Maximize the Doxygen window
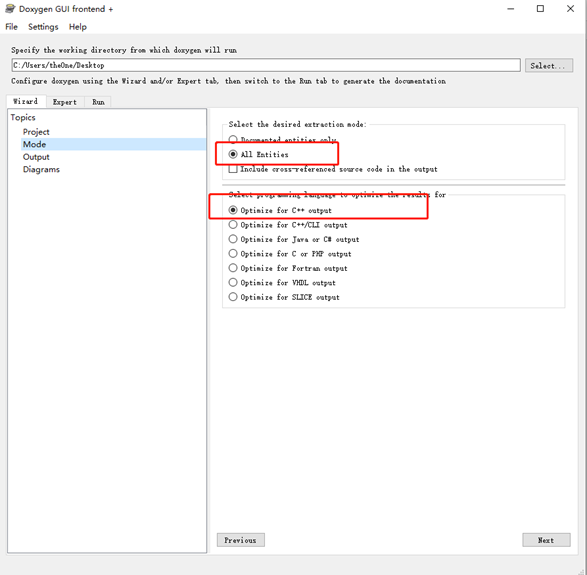The image size is (587, 575). [540, 9]
